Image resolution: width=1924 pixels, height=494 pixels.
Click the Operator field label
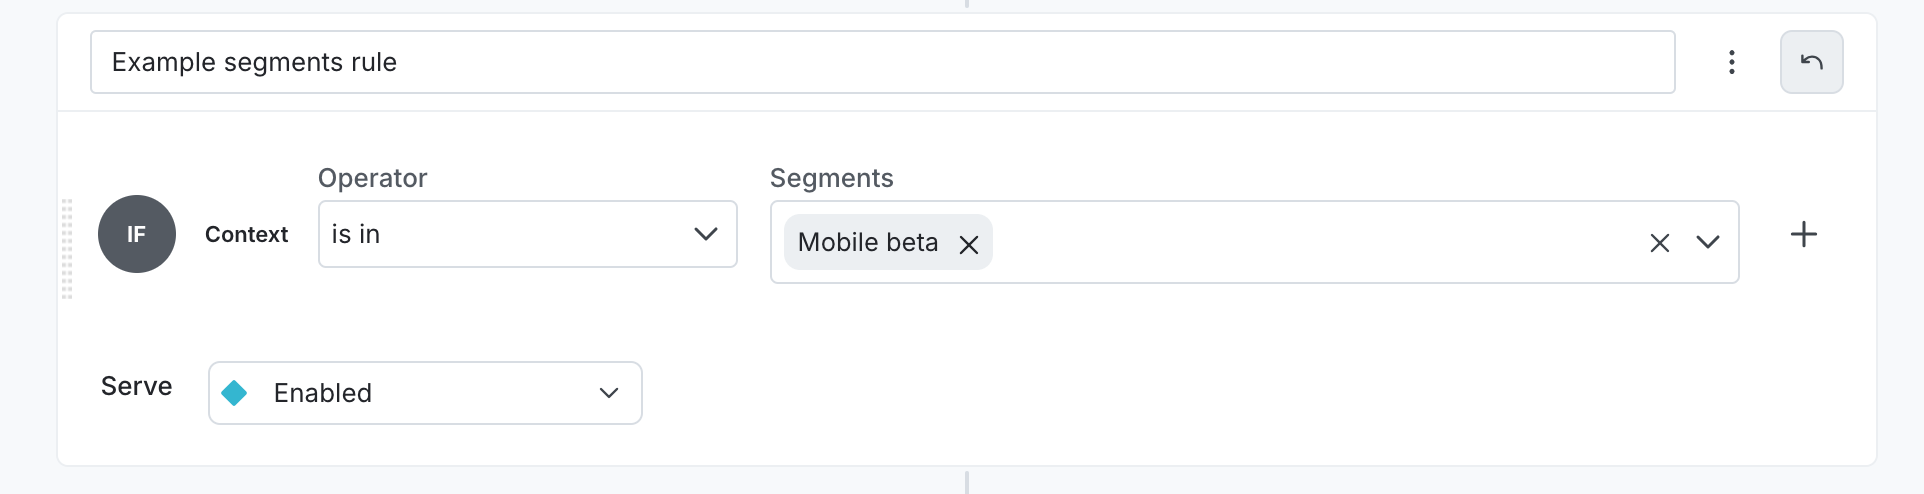pyautogui.click(x=372, y=178)
